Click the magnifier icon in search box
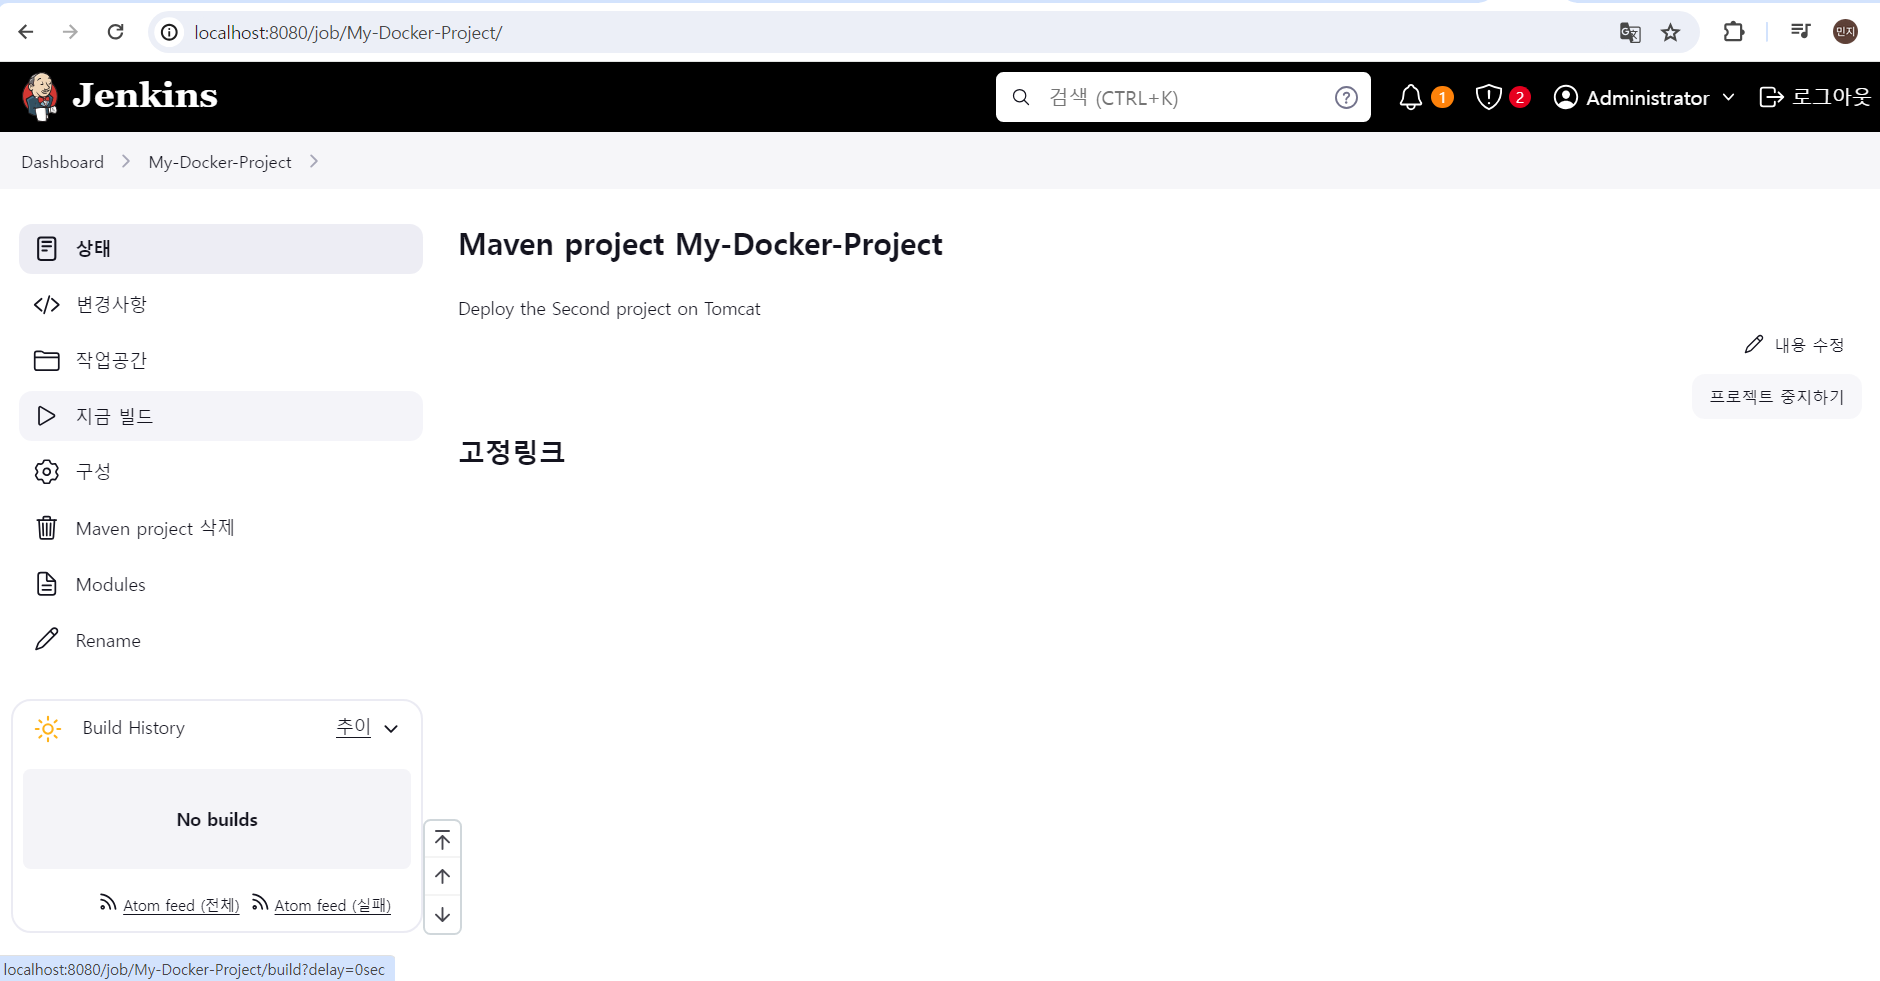Viewport: 1880px width, 981px height. point(1021,97)
